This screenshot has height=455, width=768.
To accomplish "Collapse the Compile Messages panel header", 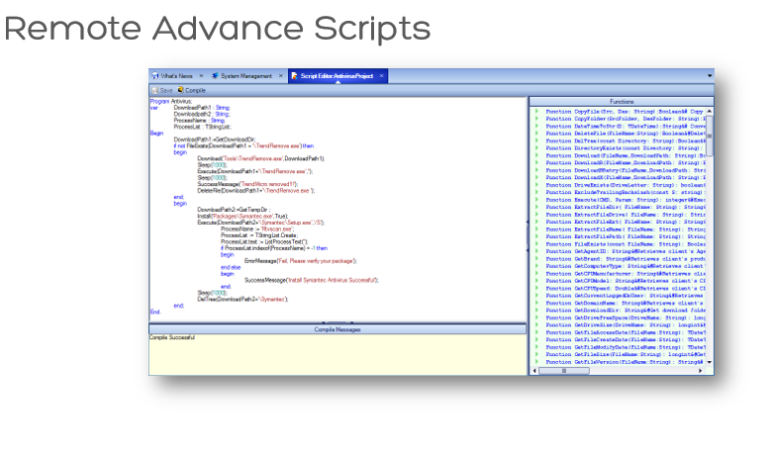I will pos(339,328).
